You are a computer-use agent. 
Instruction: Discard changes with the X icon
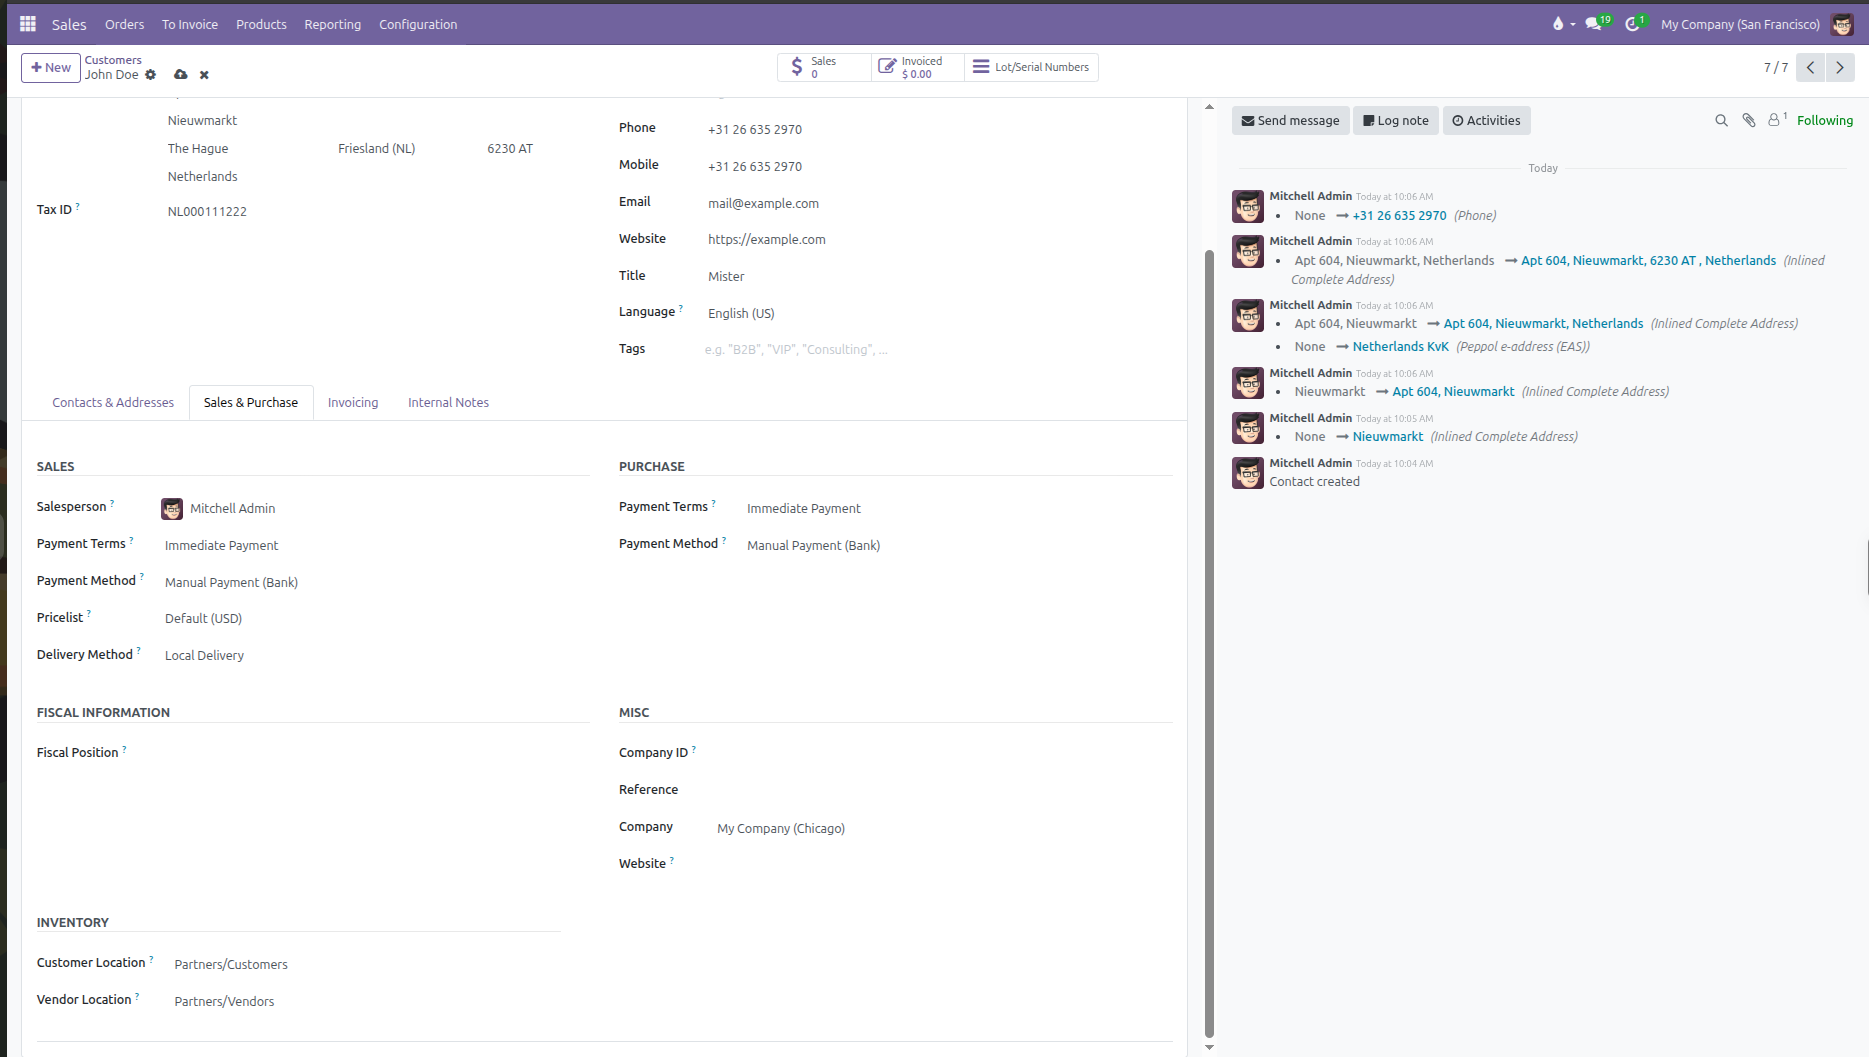204,75
